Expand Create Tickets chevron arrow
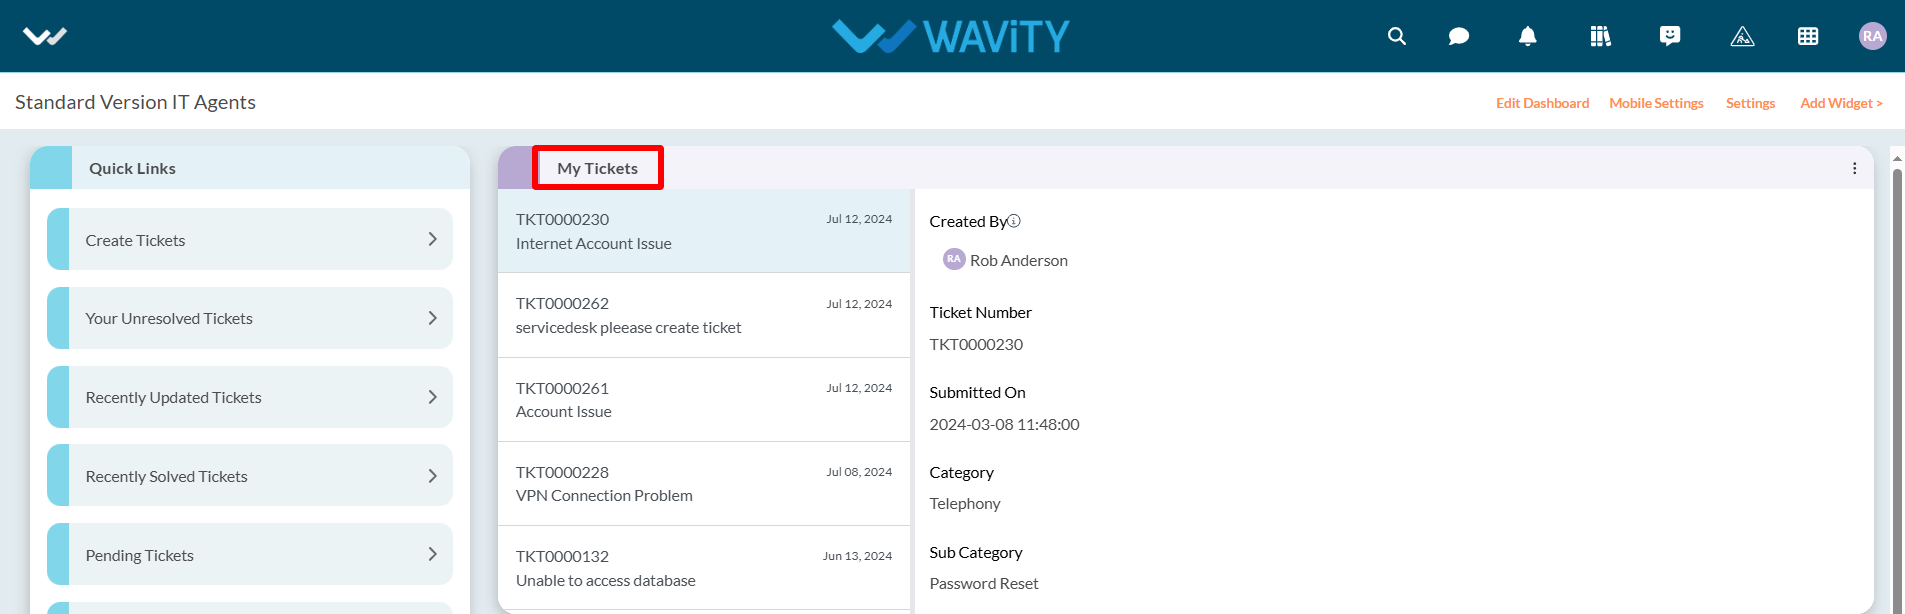1905x614 pixels. 432,239
